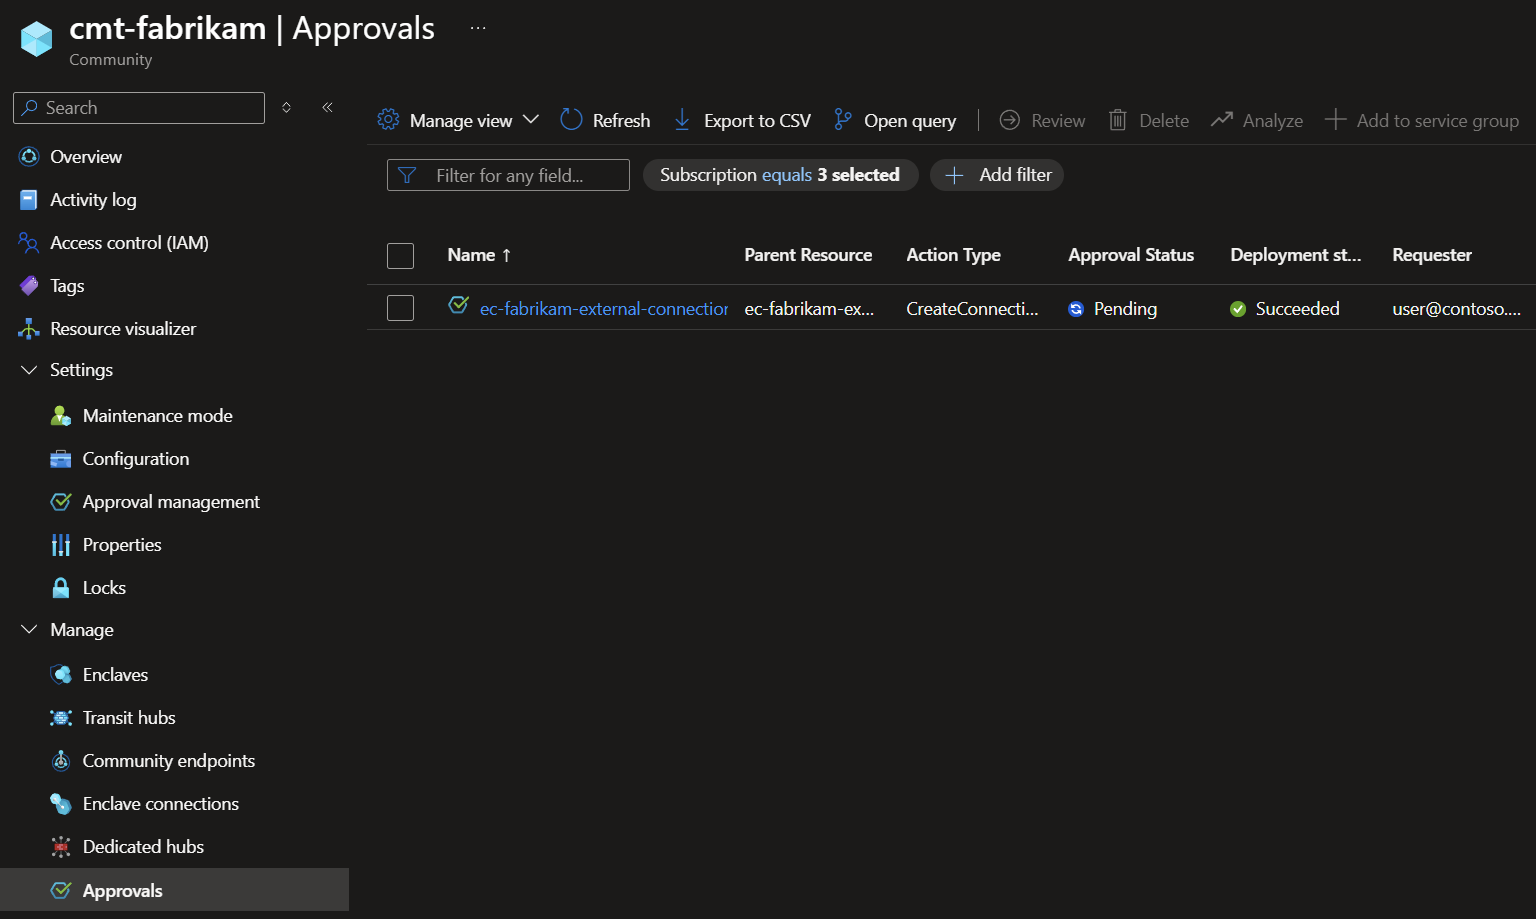Screen dimensions: 1536x919
Task: Toggle the select-all checkbox in table header
Action: [x=400, y=256]
